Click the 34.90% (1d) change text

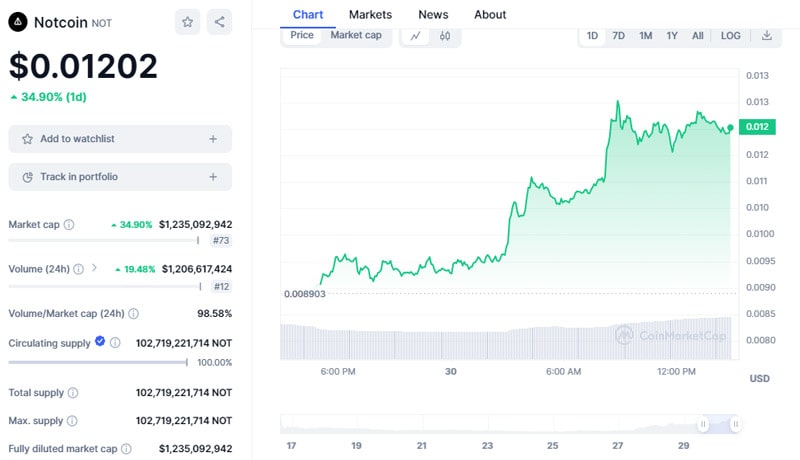click(x=48, y=97)
